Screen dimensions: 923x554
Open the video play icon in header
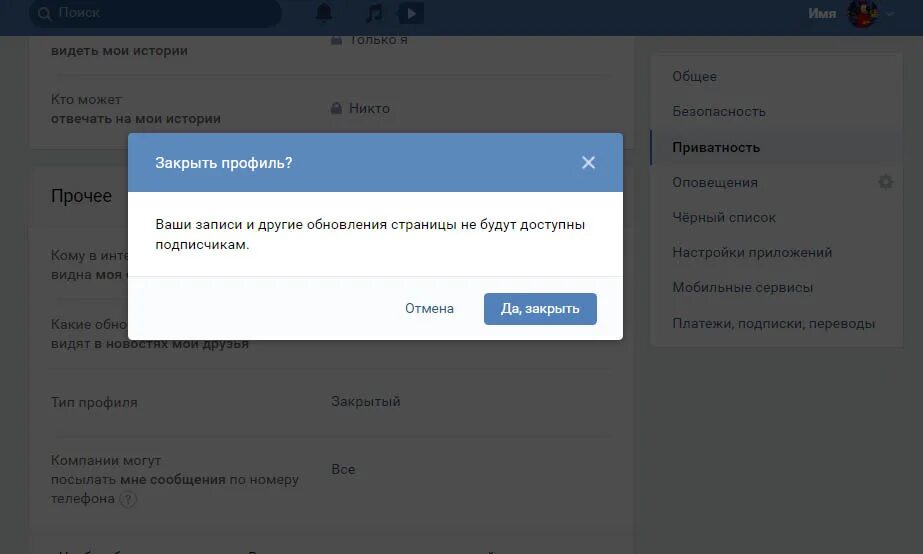411,13
